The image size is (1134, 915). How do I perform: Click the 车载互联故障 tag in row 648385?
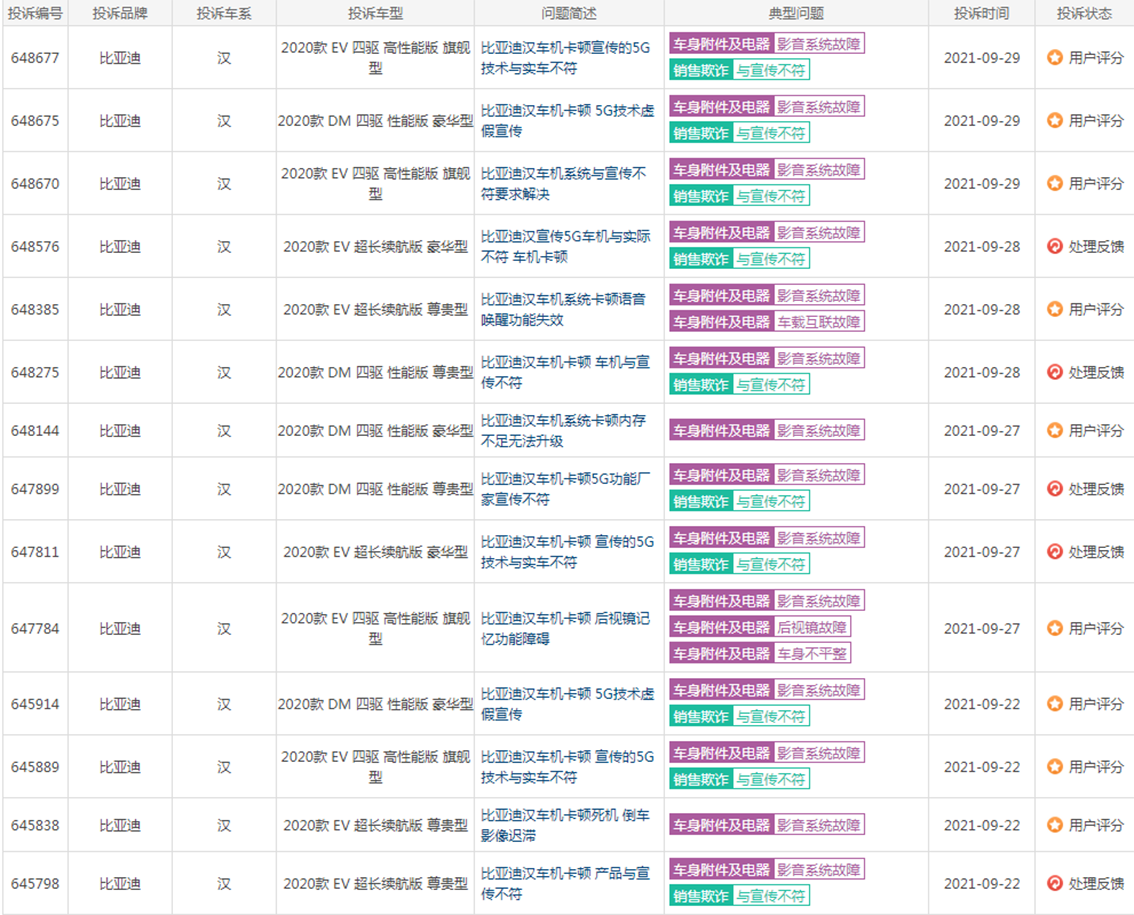point(819,322)
